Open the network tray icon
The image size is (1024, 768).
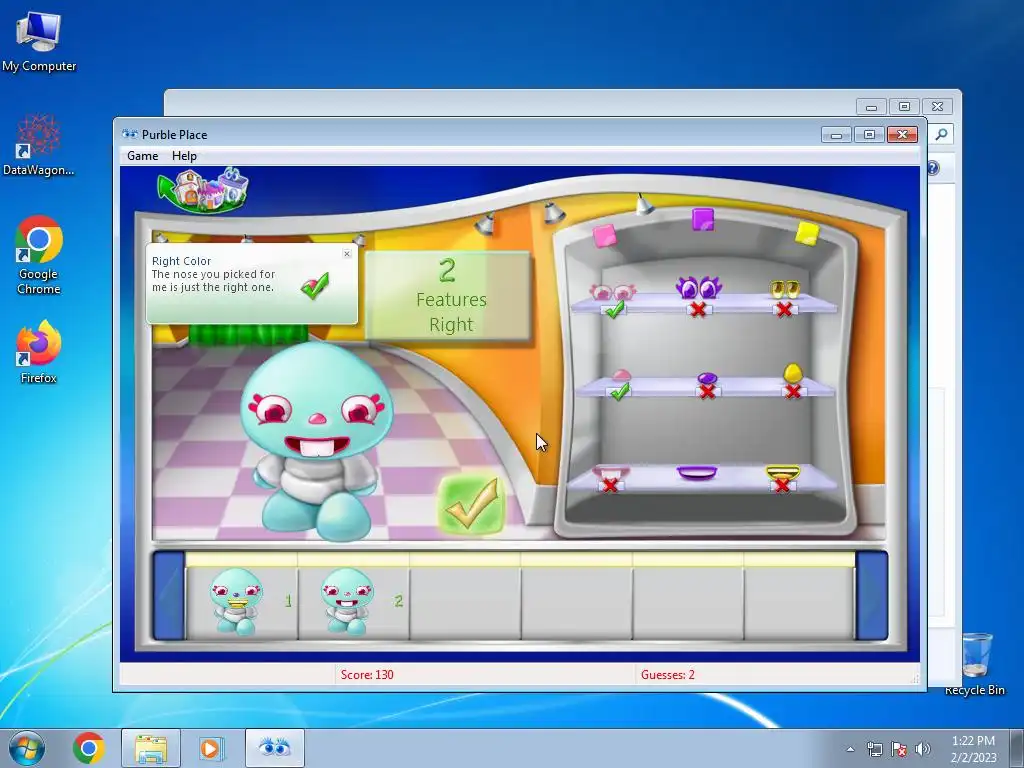[874, 749]
